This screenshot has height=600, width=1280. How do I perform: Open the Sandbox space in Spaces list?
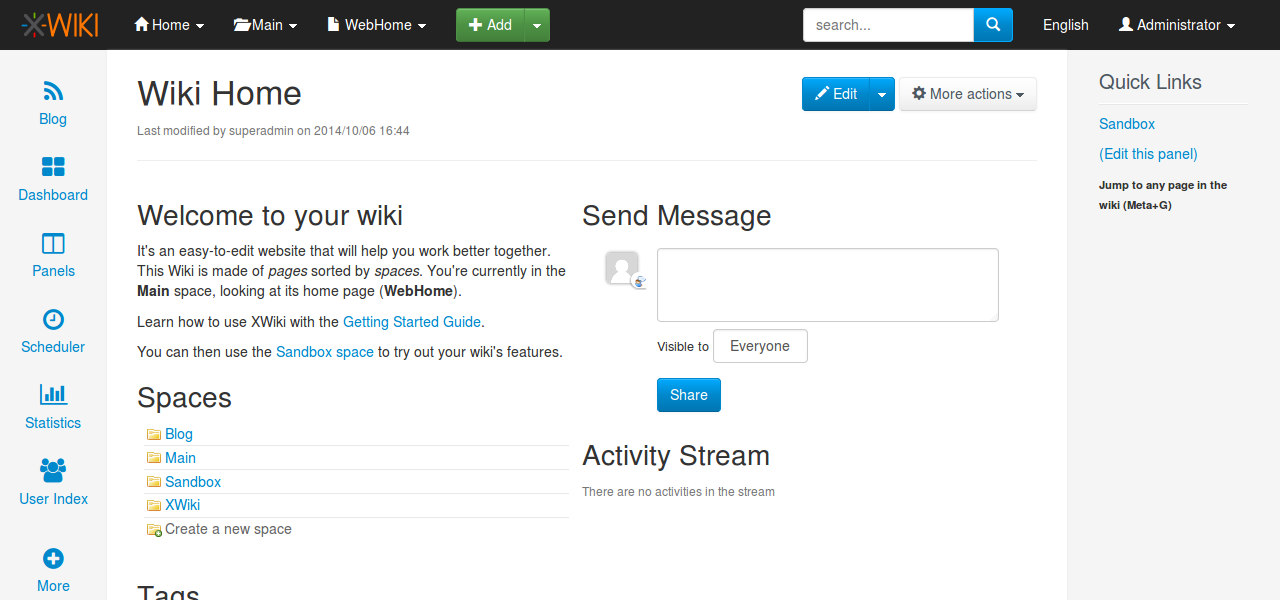(x=193, y=482)
